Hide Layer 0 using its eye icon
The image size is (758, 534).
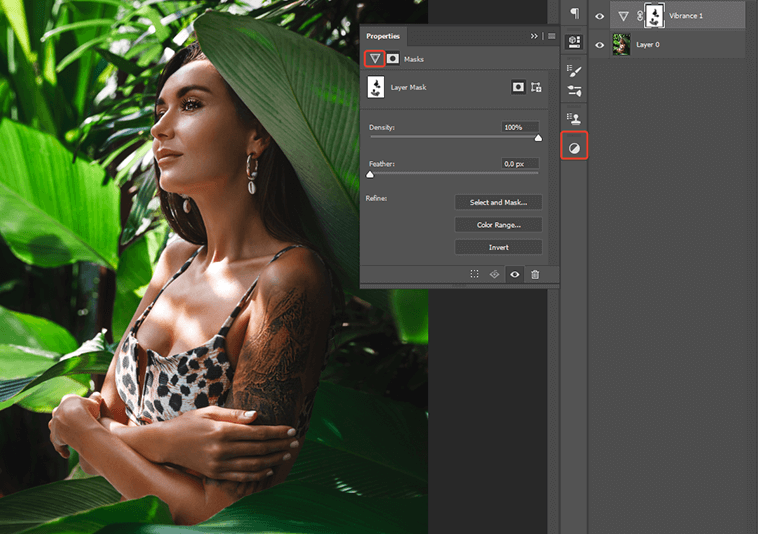[x=599, y=45]
